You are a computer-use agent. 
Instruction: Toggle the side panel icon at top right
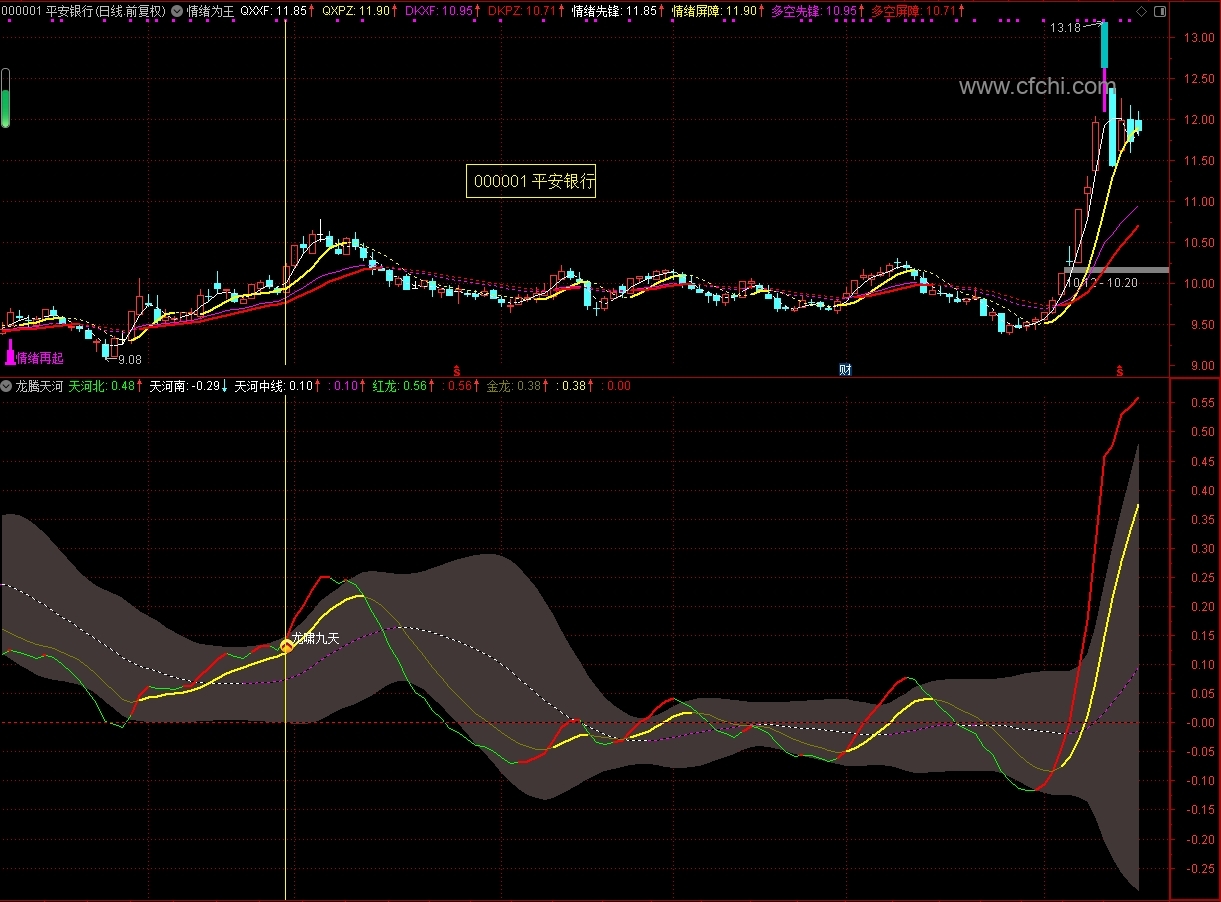point(1159,11)
